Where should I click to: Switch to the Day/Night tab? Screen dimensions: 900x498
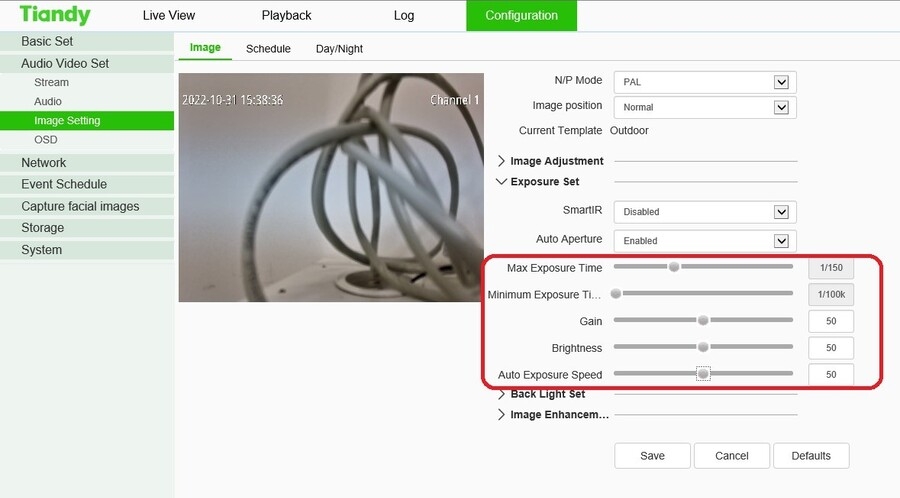[339, 49]
